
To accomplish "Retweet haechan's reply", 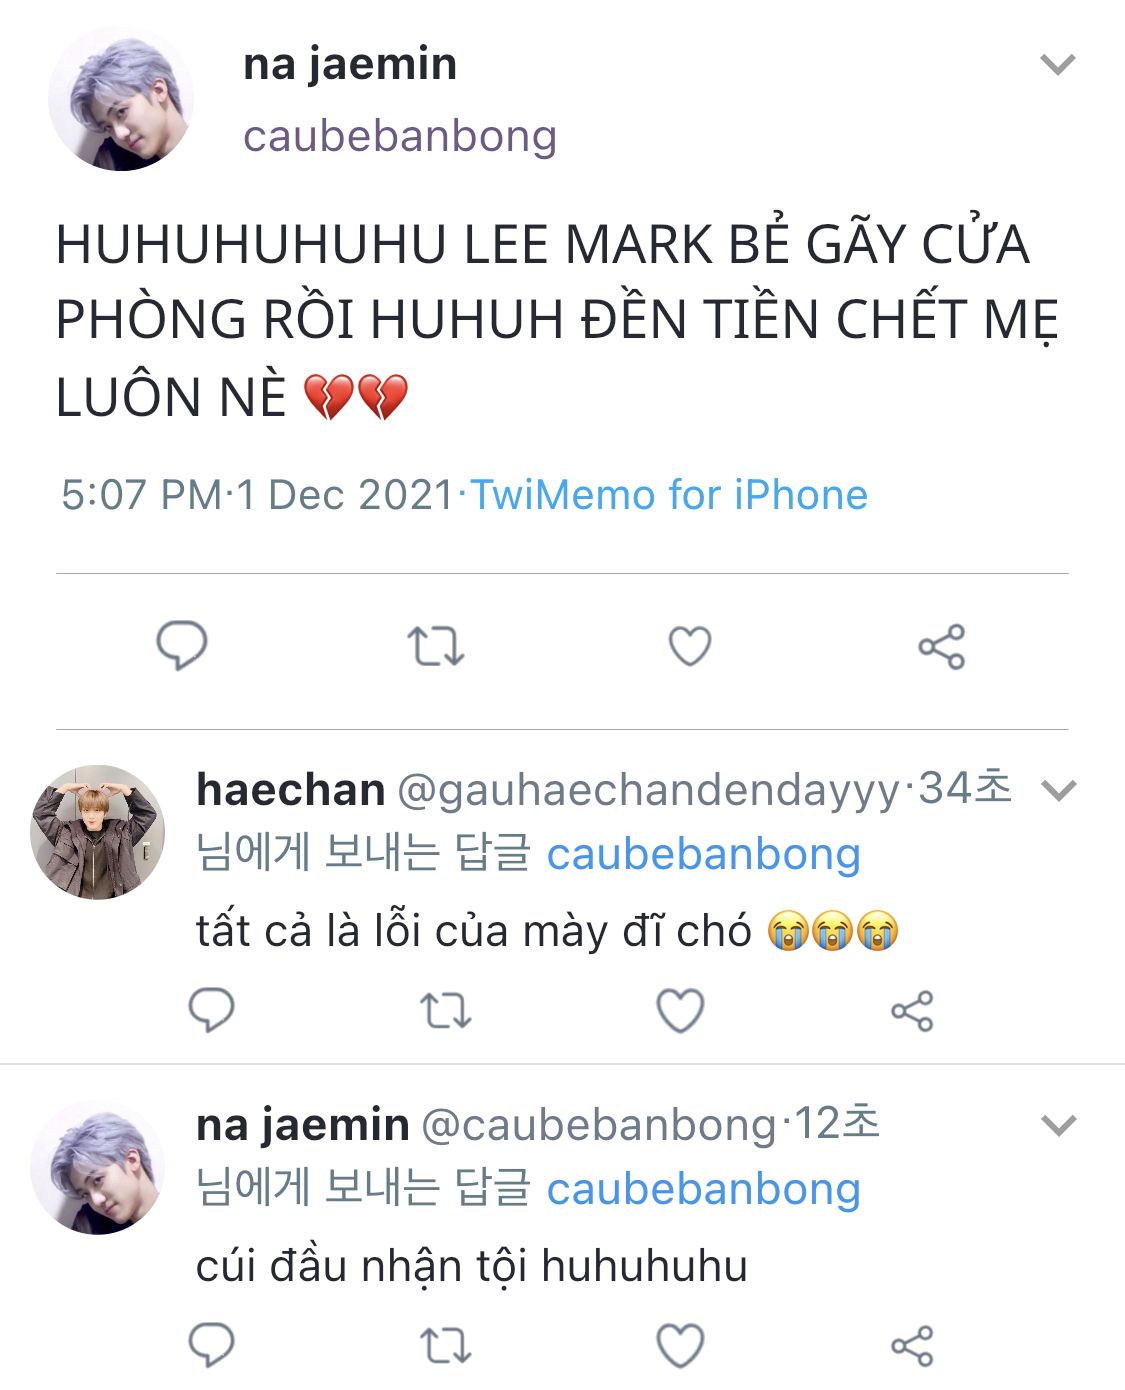I will 445,1011.
